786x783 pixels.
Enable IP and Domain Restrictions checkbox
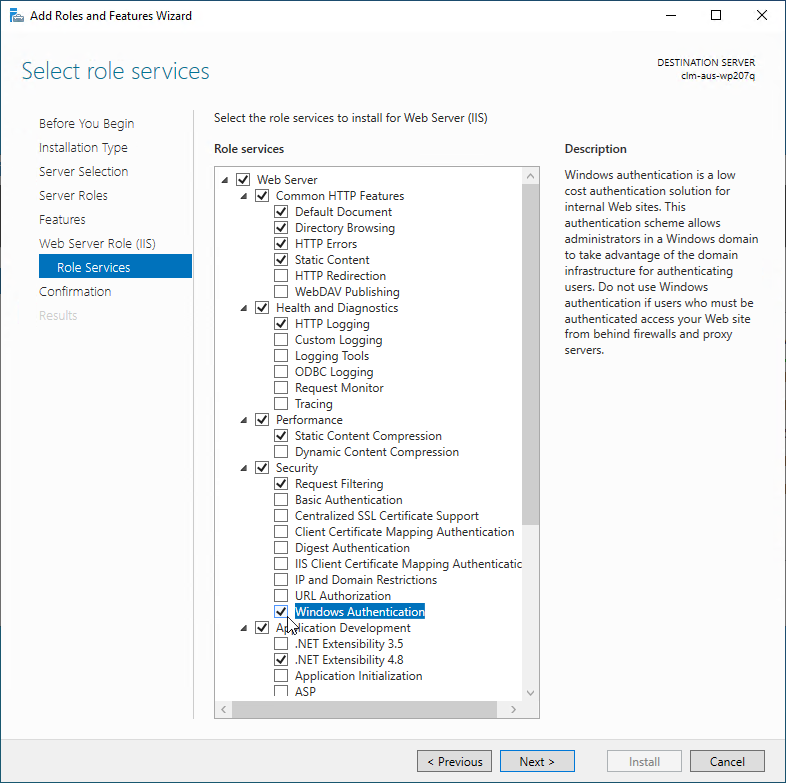point(281,580)
